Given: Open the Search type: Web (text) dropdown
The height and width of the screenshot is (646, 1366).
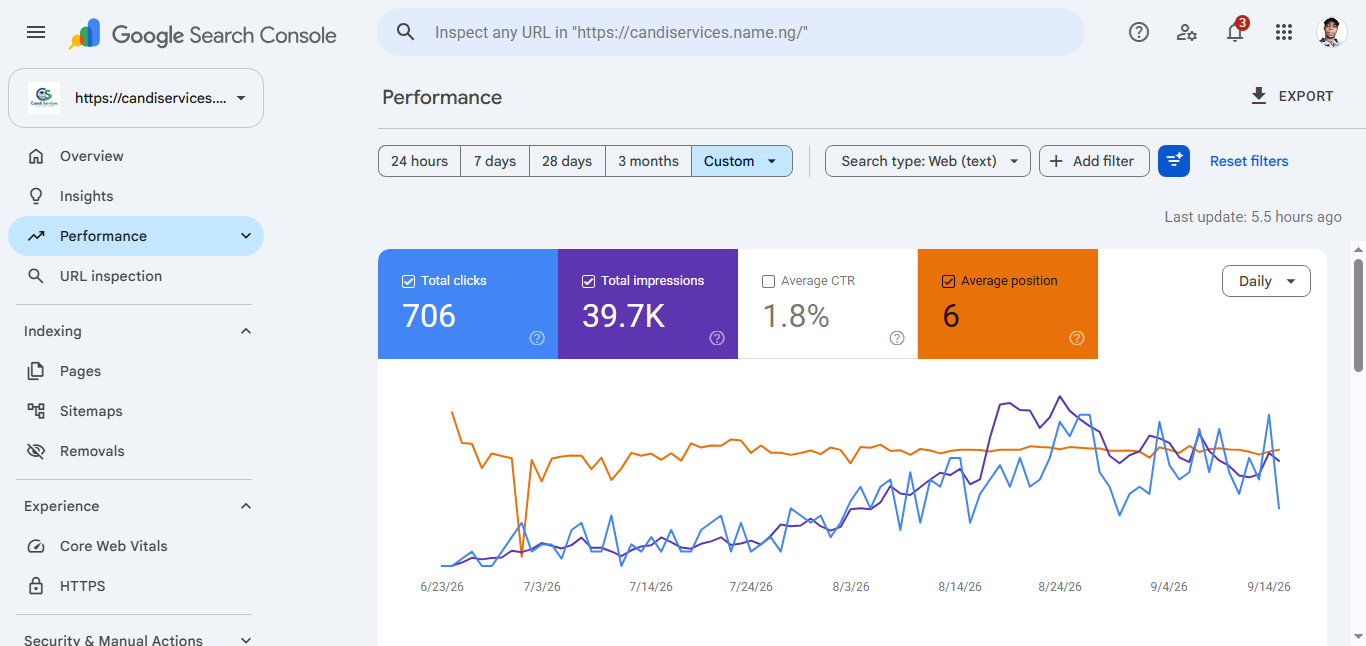Looking at the screenshot, I should pos(928,161).
